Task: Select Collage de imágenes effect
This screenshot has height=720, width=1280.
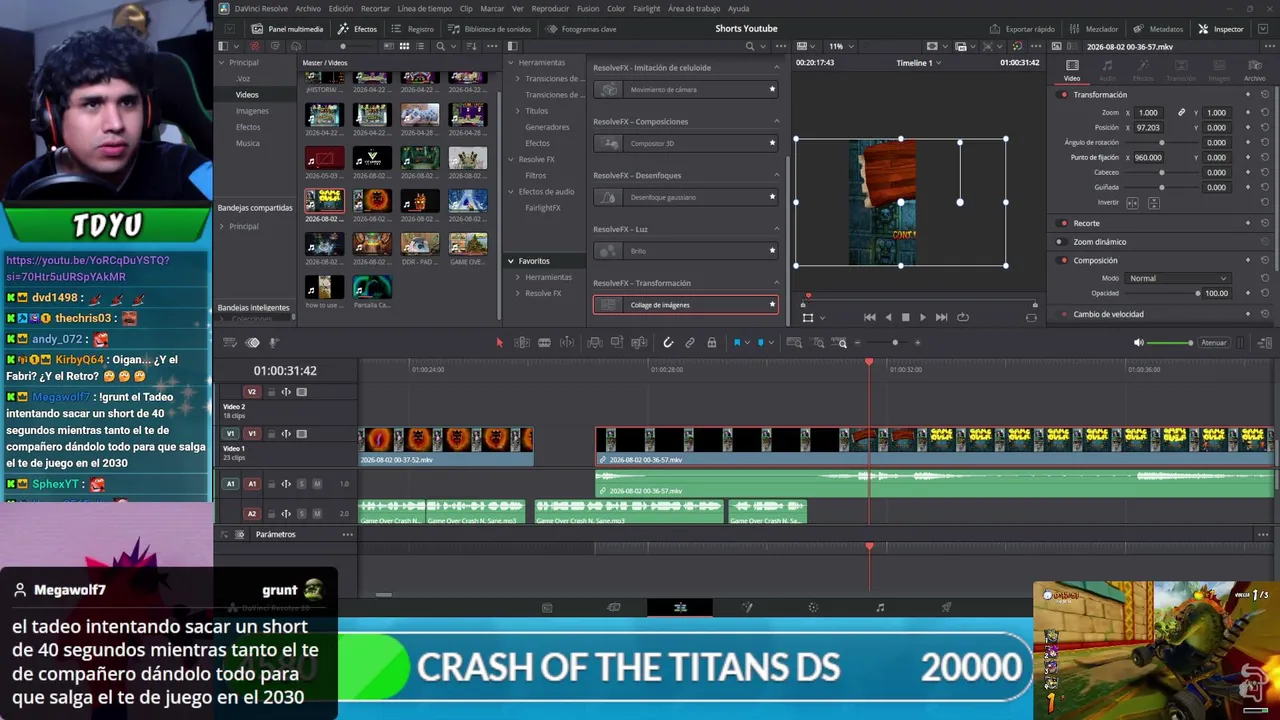Action: coord(686,305)
